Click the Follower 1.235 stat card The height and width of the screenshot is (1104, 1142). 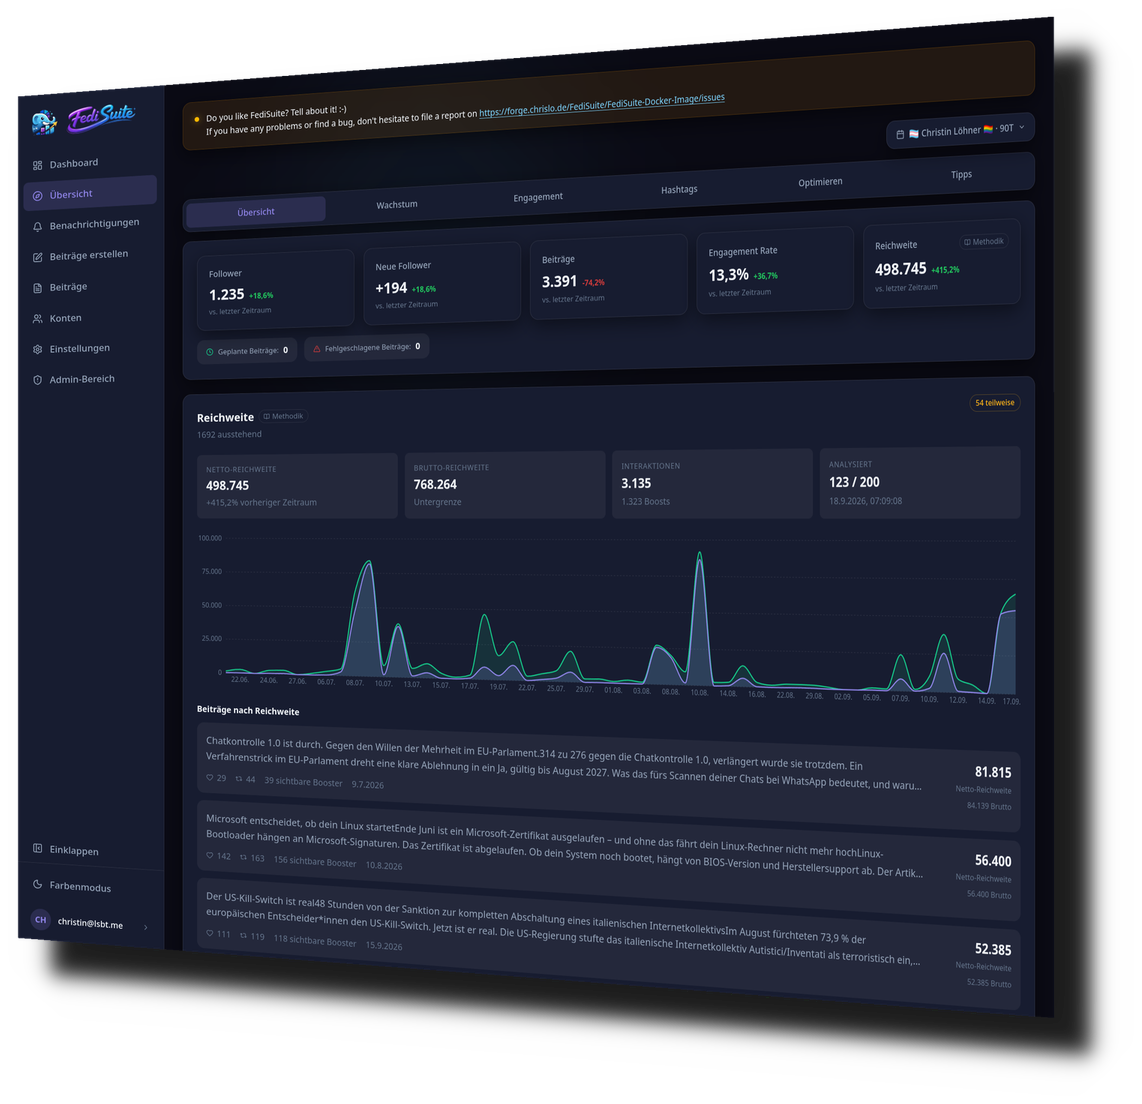pos(275,290)
